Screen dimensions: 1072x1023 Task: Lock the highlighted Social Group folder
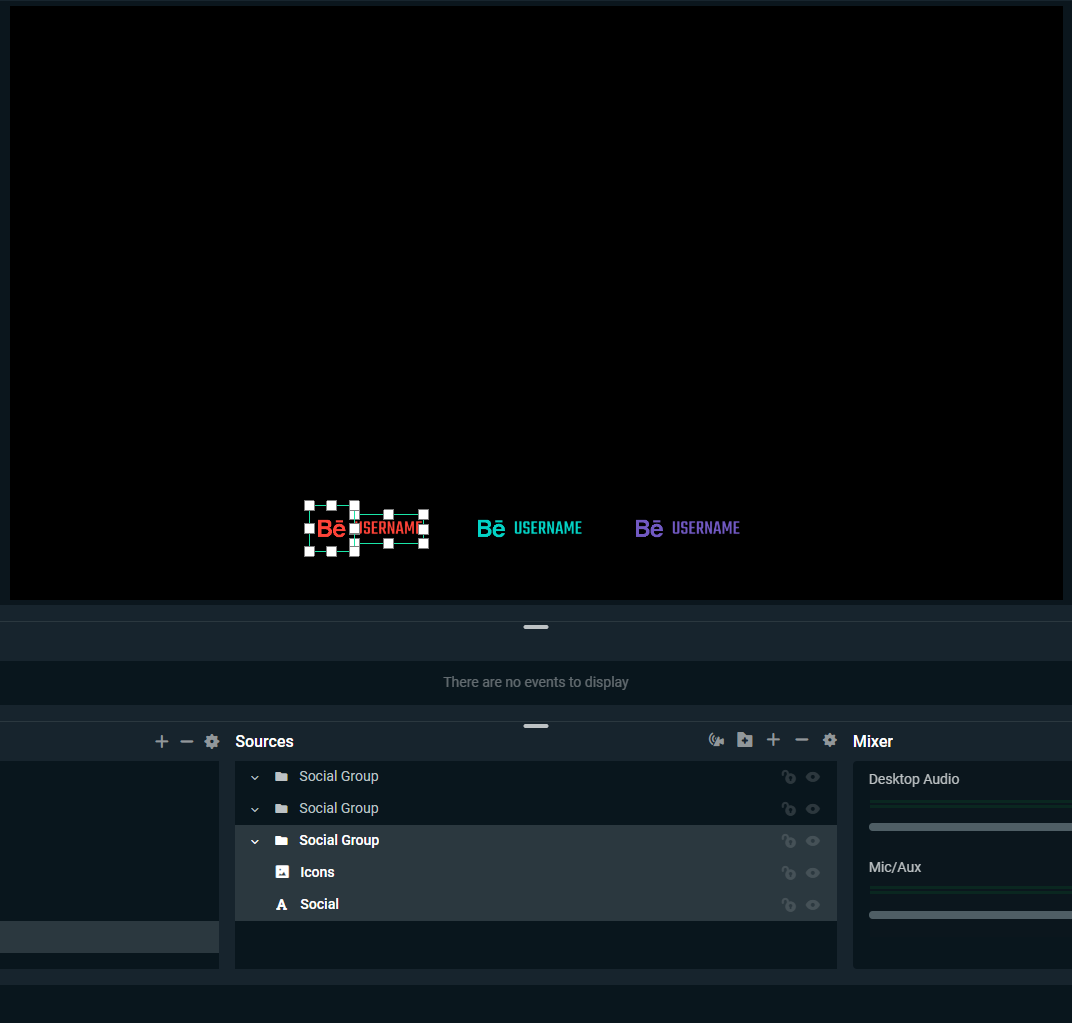point(789,841)
